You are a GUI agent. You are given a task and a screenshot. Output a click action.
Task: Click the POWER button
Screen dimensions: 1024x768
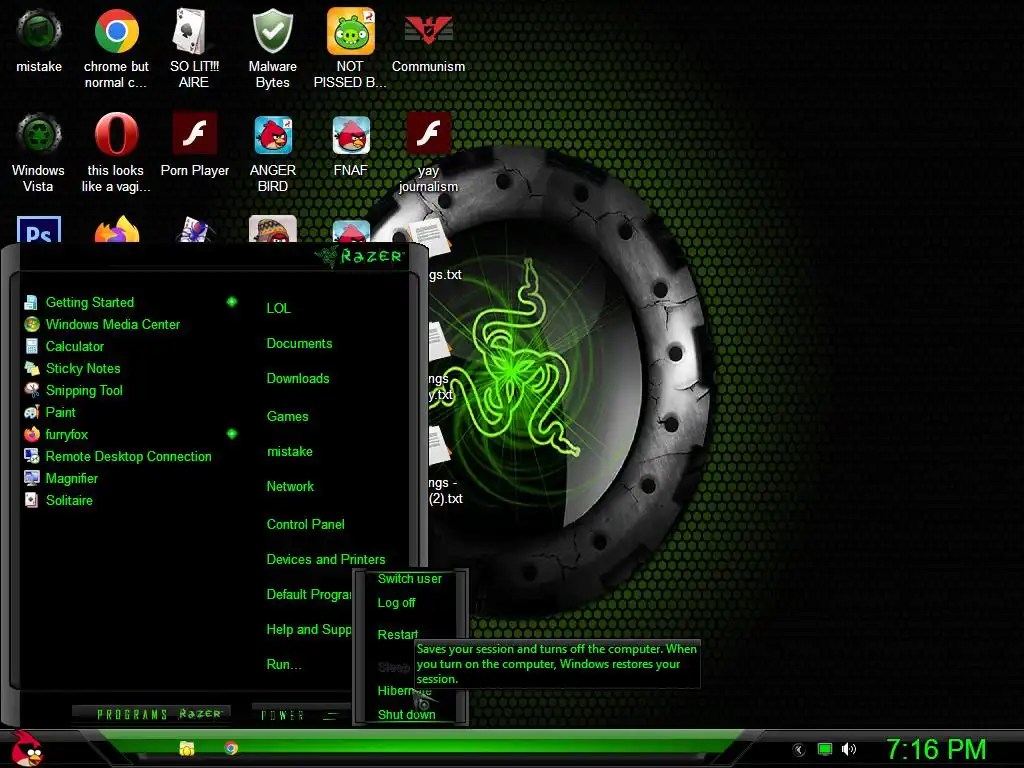click(x=282, y=715)
